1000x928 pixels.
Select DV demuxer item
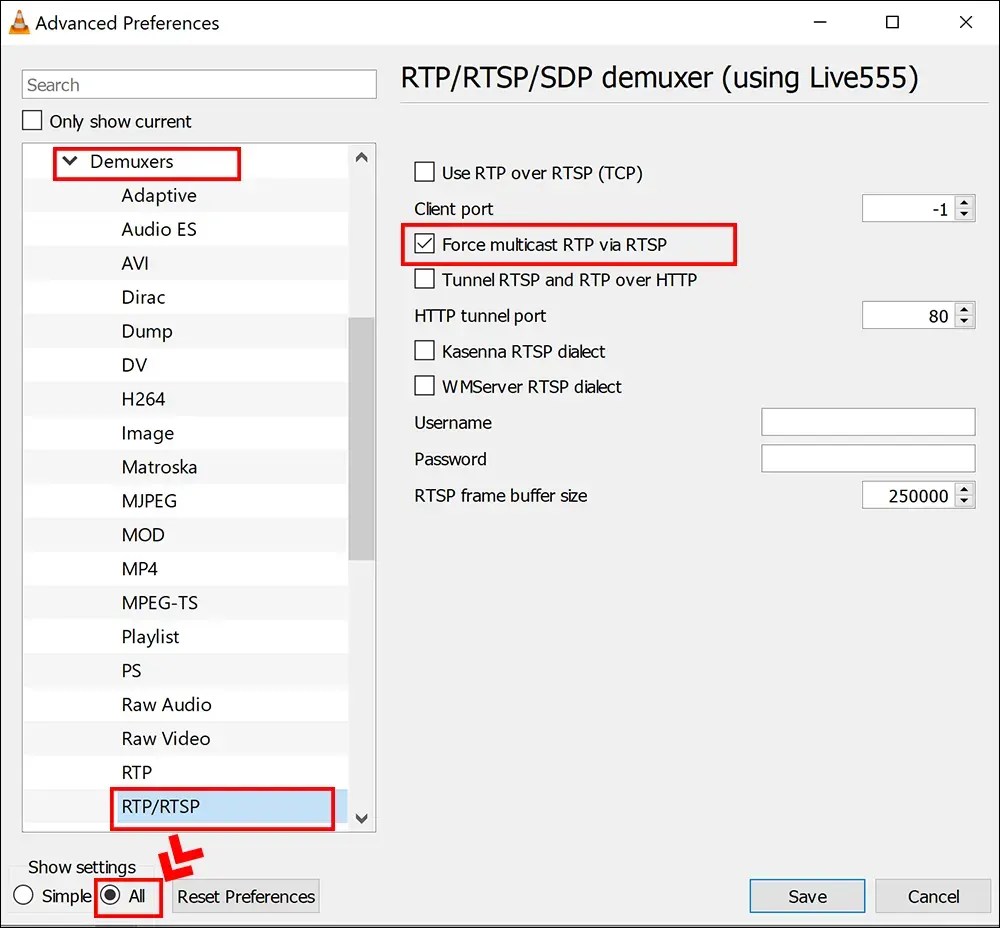[x=134, y=365]
